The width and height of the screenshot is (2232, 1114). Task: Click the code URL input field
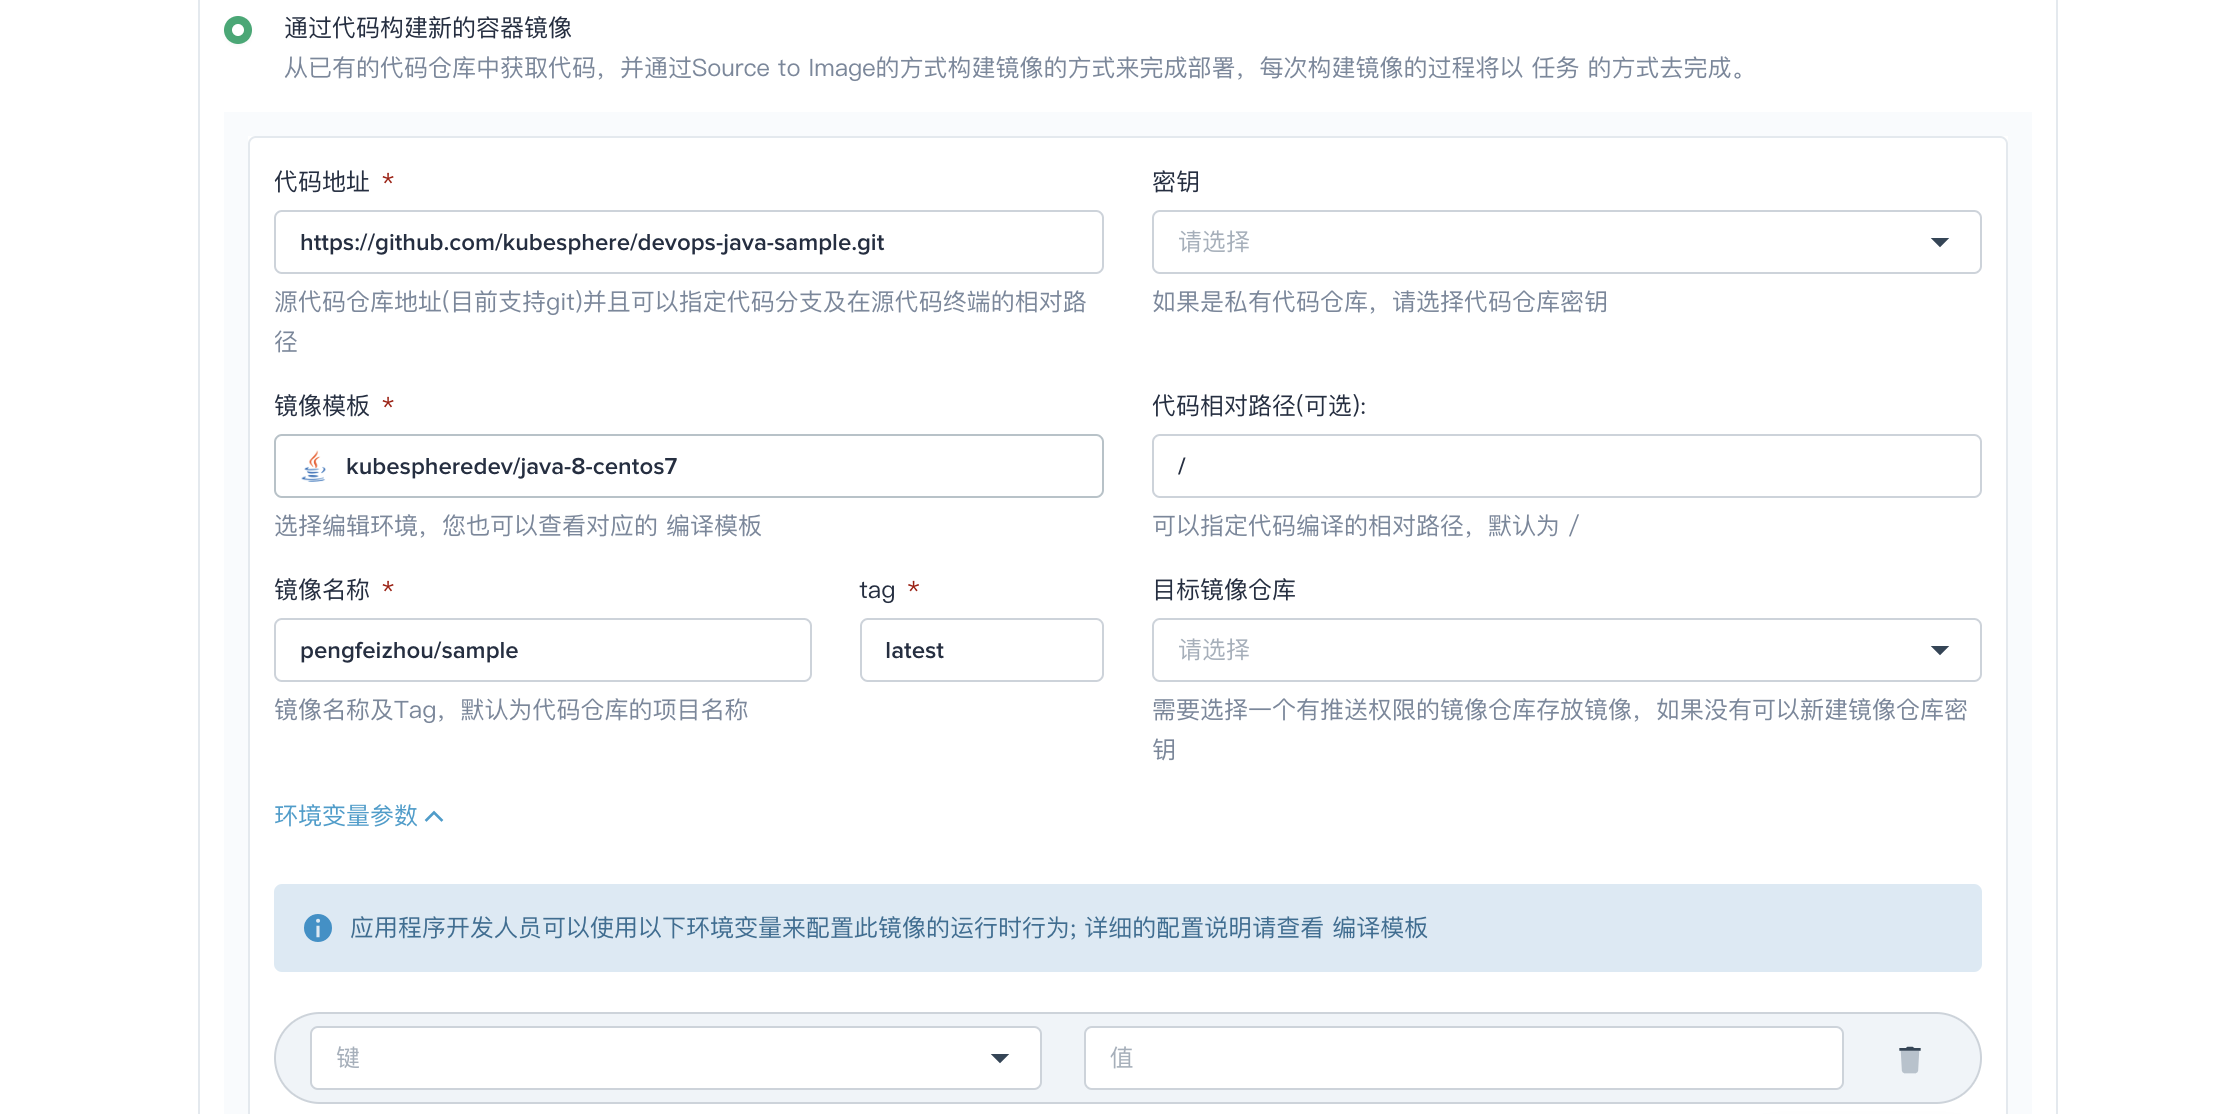[688, 242]
